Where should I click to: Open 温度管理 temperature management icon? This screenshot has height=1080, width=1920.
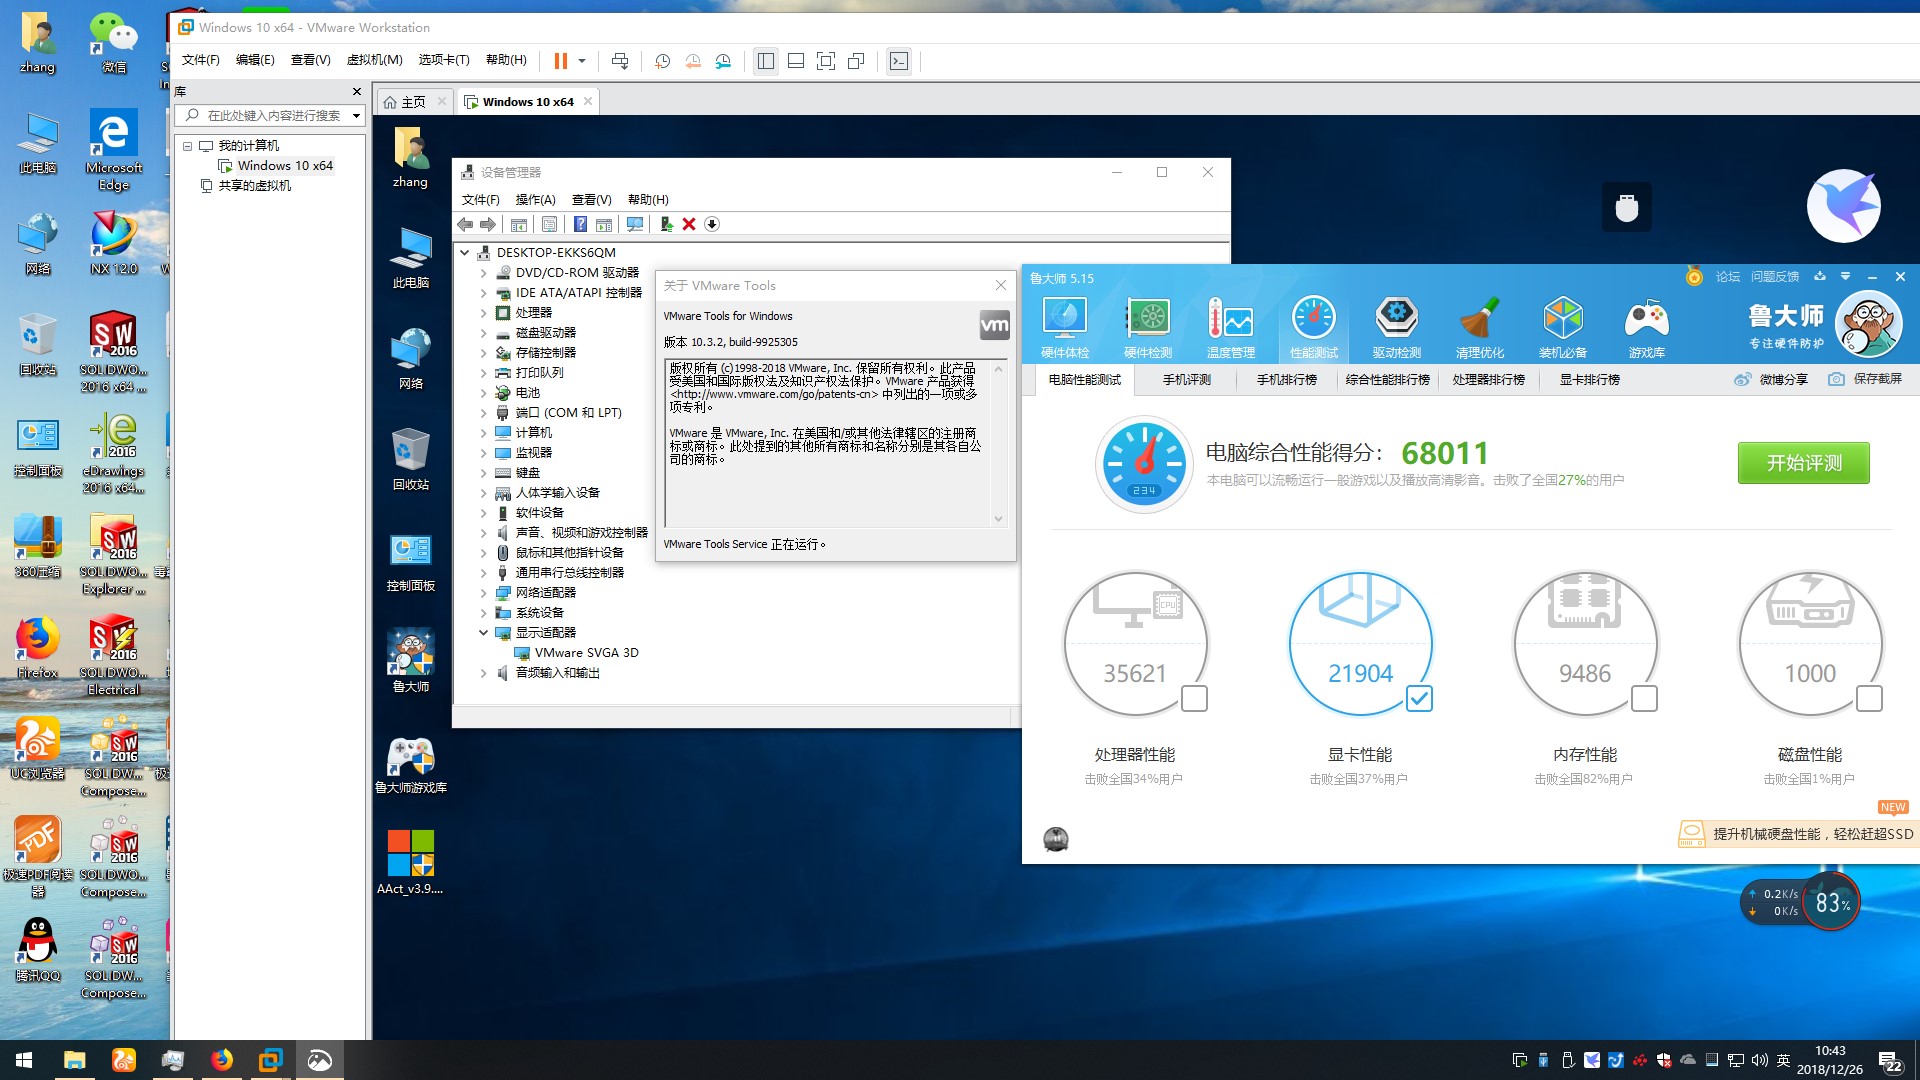[1230, 327]
